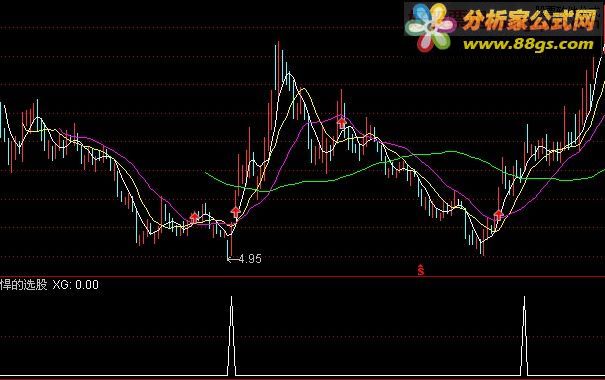Select the XG: 0.00 indicator label
This screenshot has height=380, width=605.
coord(76,285)
